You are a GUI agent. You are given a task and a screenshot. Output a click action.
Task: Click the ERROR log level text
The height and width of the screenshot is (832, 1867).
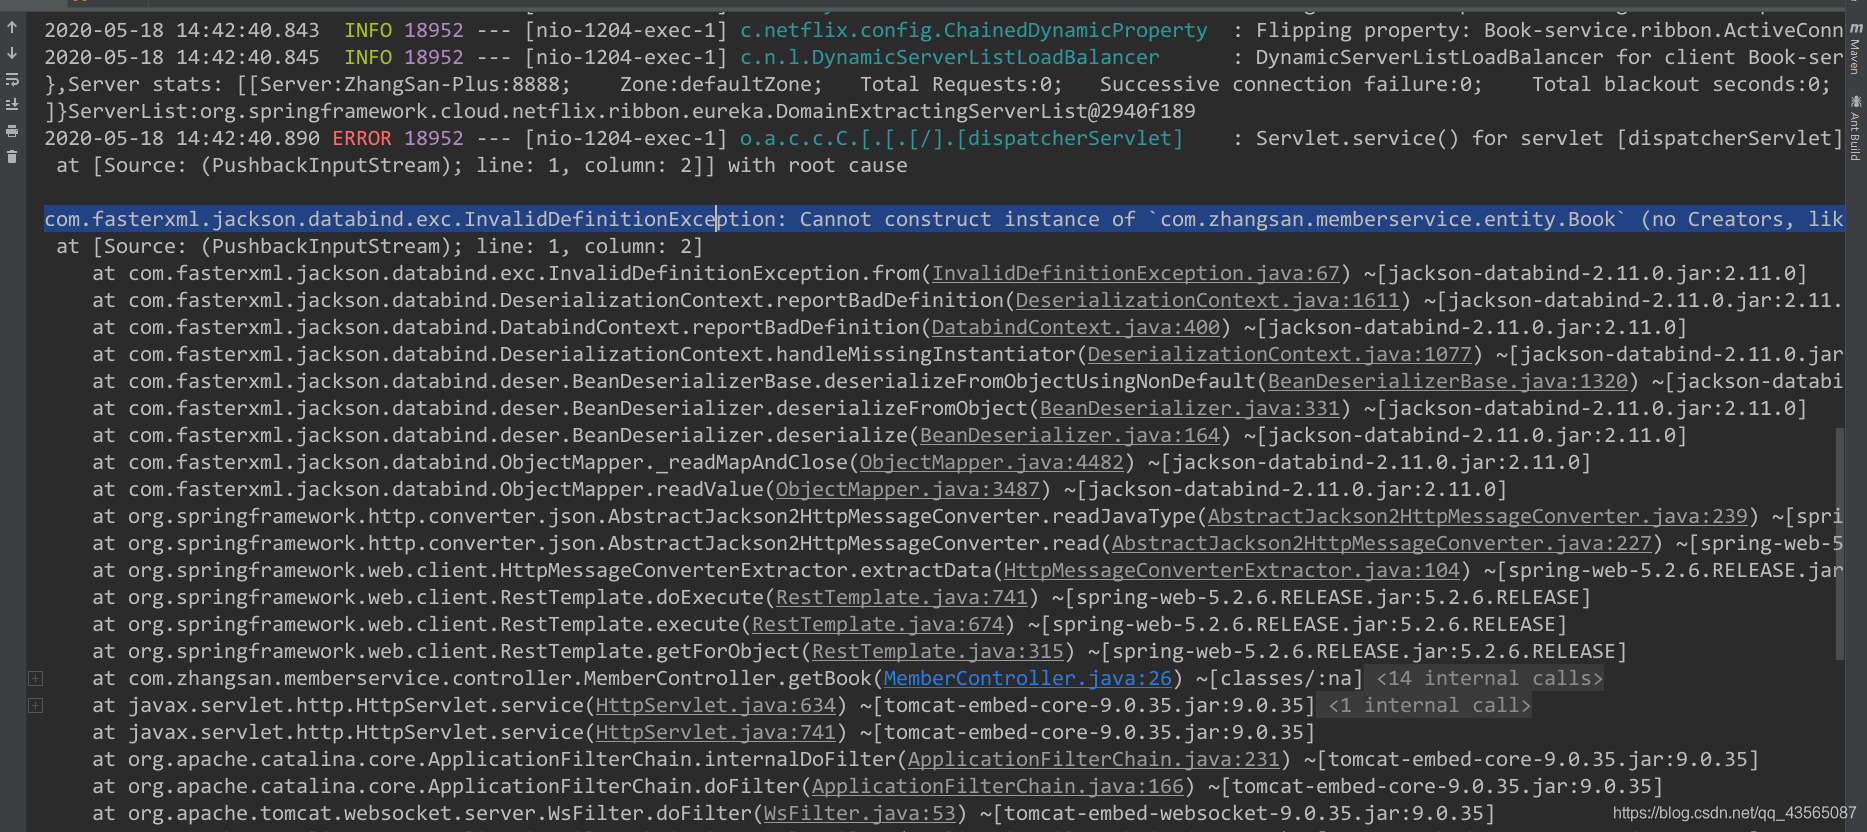click(362, 138)
